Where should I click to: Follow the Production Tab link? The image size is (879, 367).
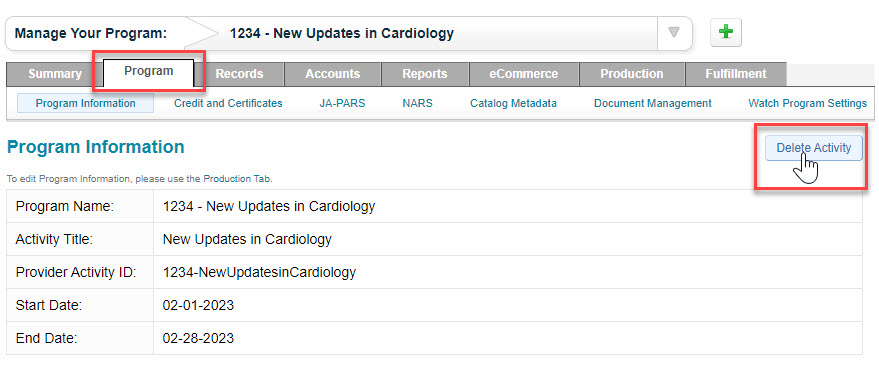(x=237, y=179)
